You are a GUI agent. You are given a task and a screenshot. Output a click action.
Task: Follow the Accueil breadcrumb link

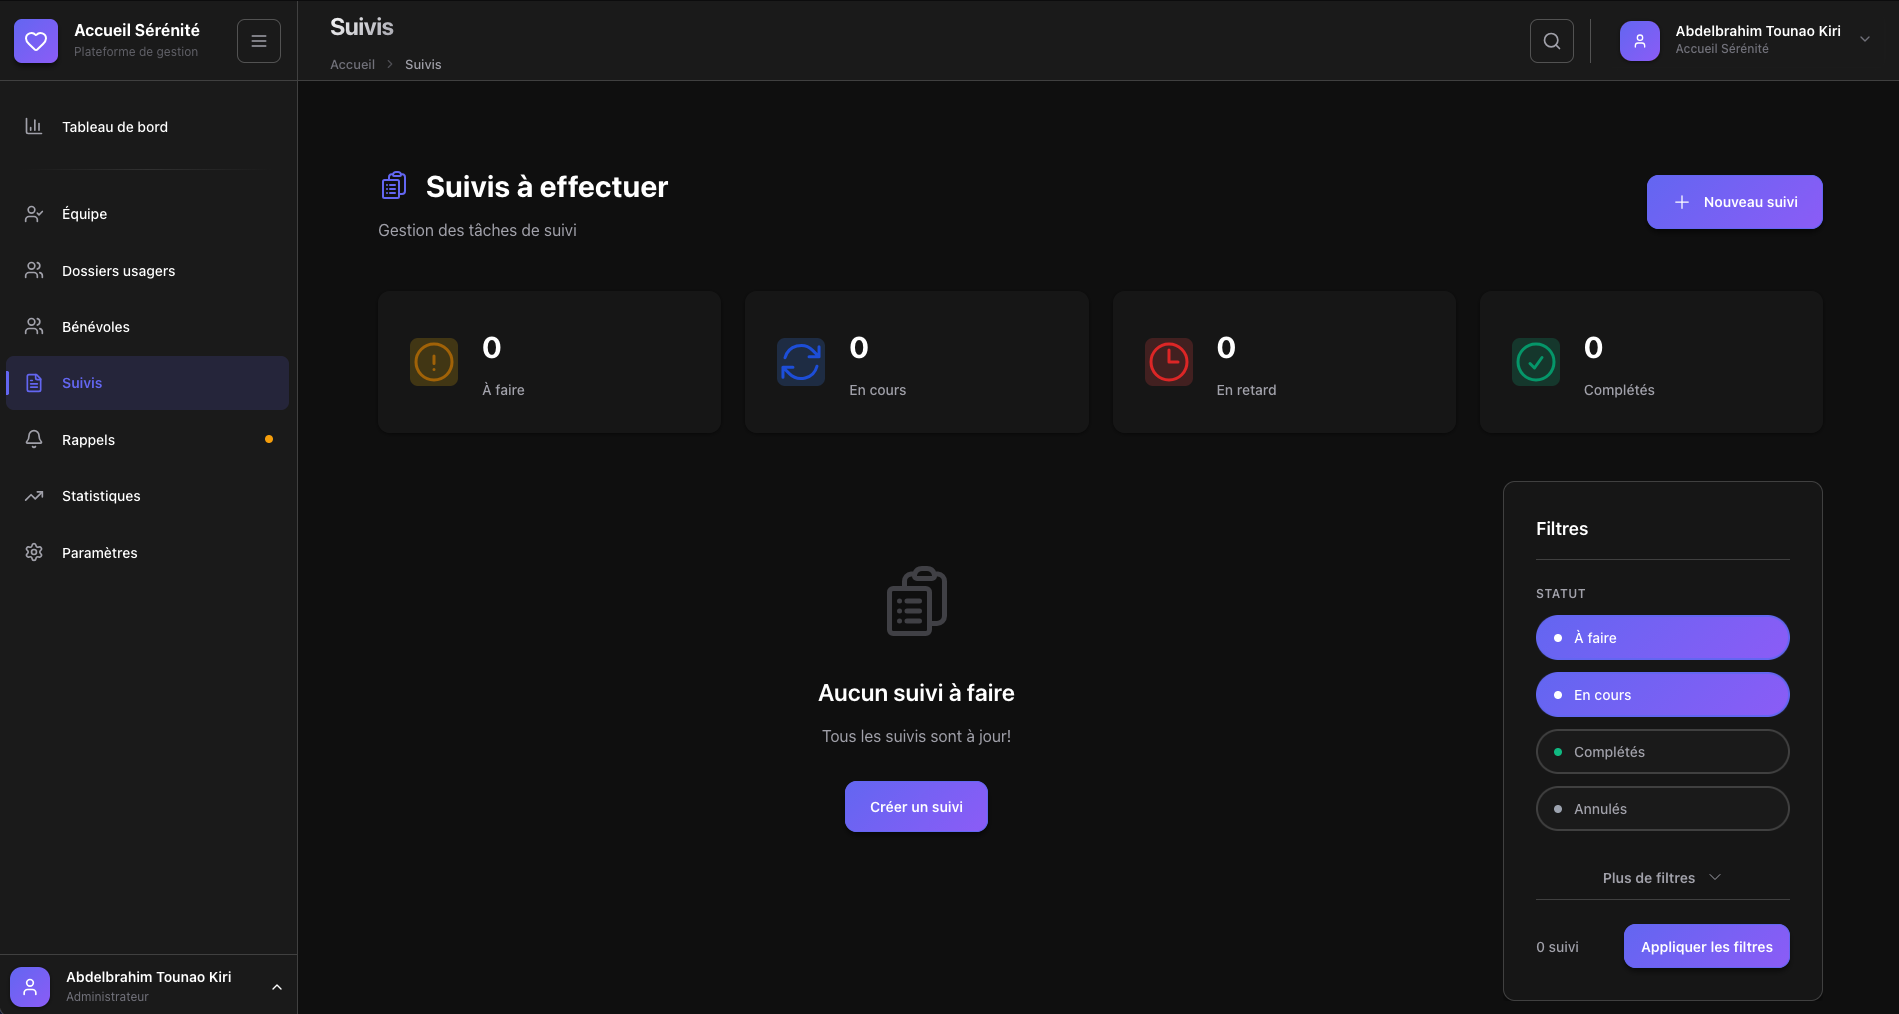352,65
